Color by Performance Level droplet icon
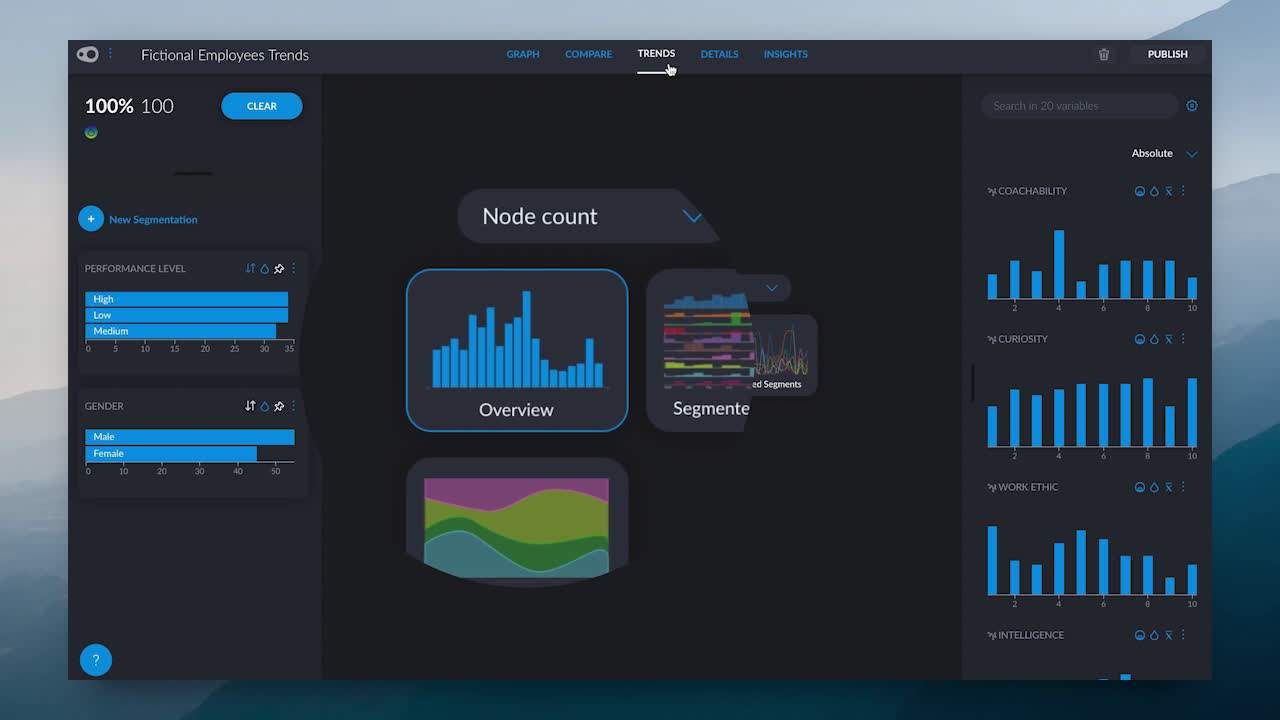1280x720 pixels. coord(265,268)
